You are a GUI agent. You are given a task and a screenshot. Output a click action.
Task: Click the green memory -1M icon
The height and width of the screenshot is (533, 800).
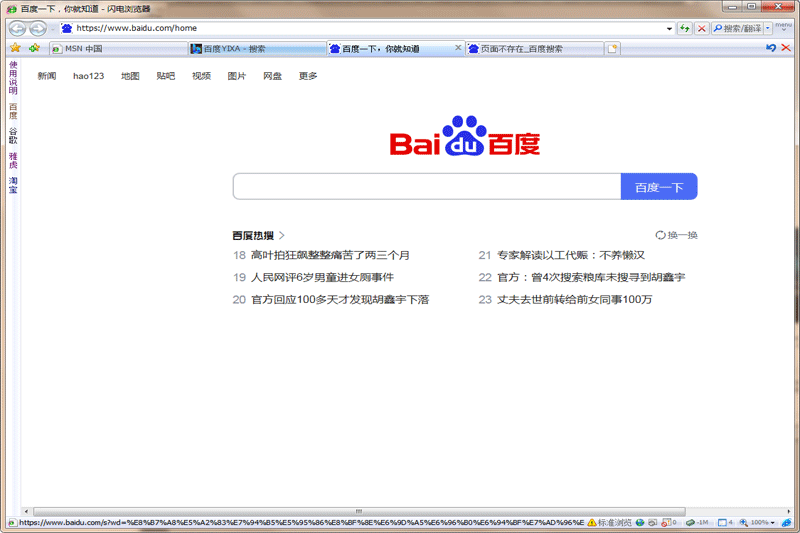point(697,523)
